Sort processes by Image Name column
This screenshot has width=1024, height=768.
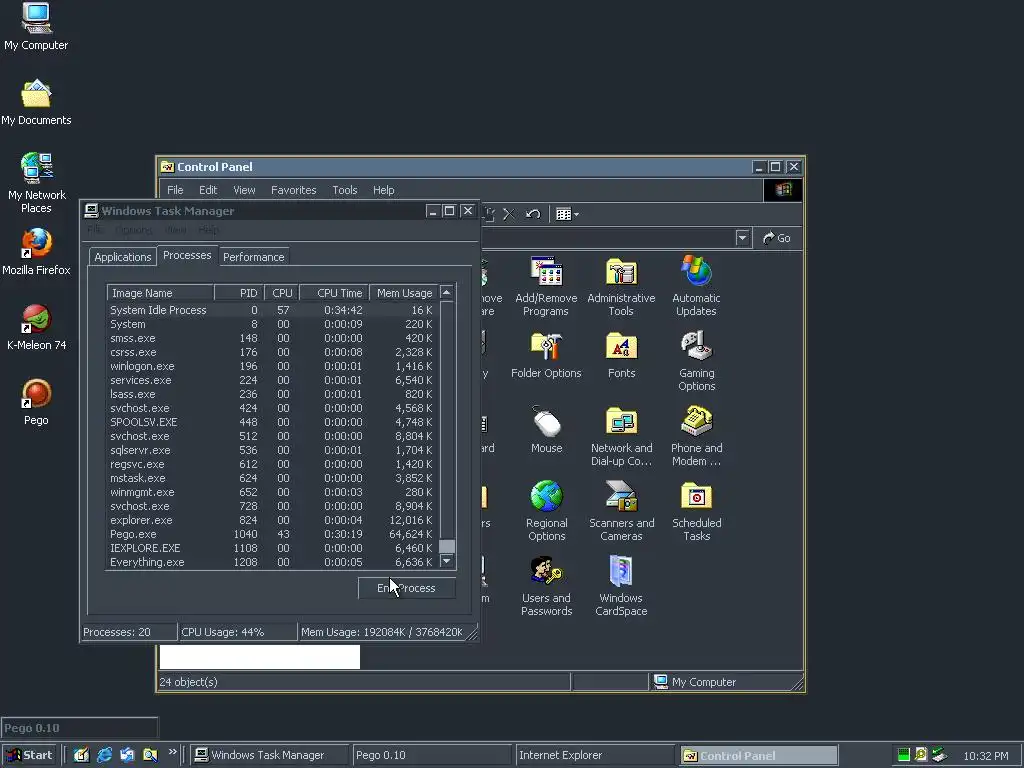click(x=161, y=293)
